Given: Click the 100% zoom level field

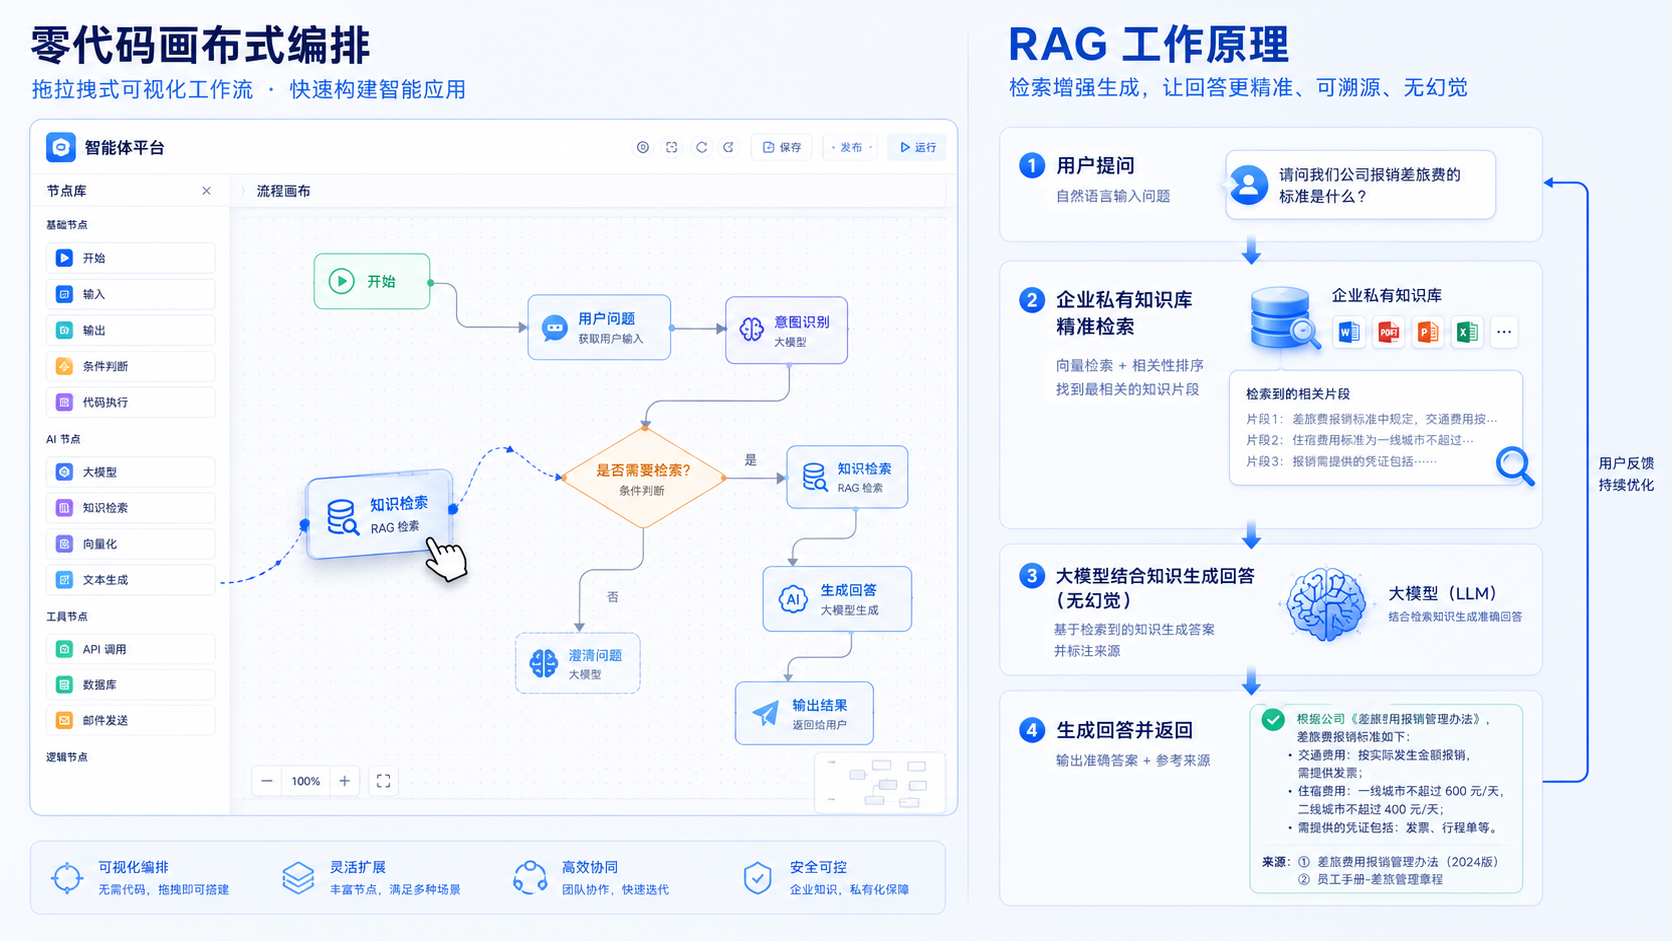Looking at the screenshot, I should pyautogui.click(x=306, y=781).
